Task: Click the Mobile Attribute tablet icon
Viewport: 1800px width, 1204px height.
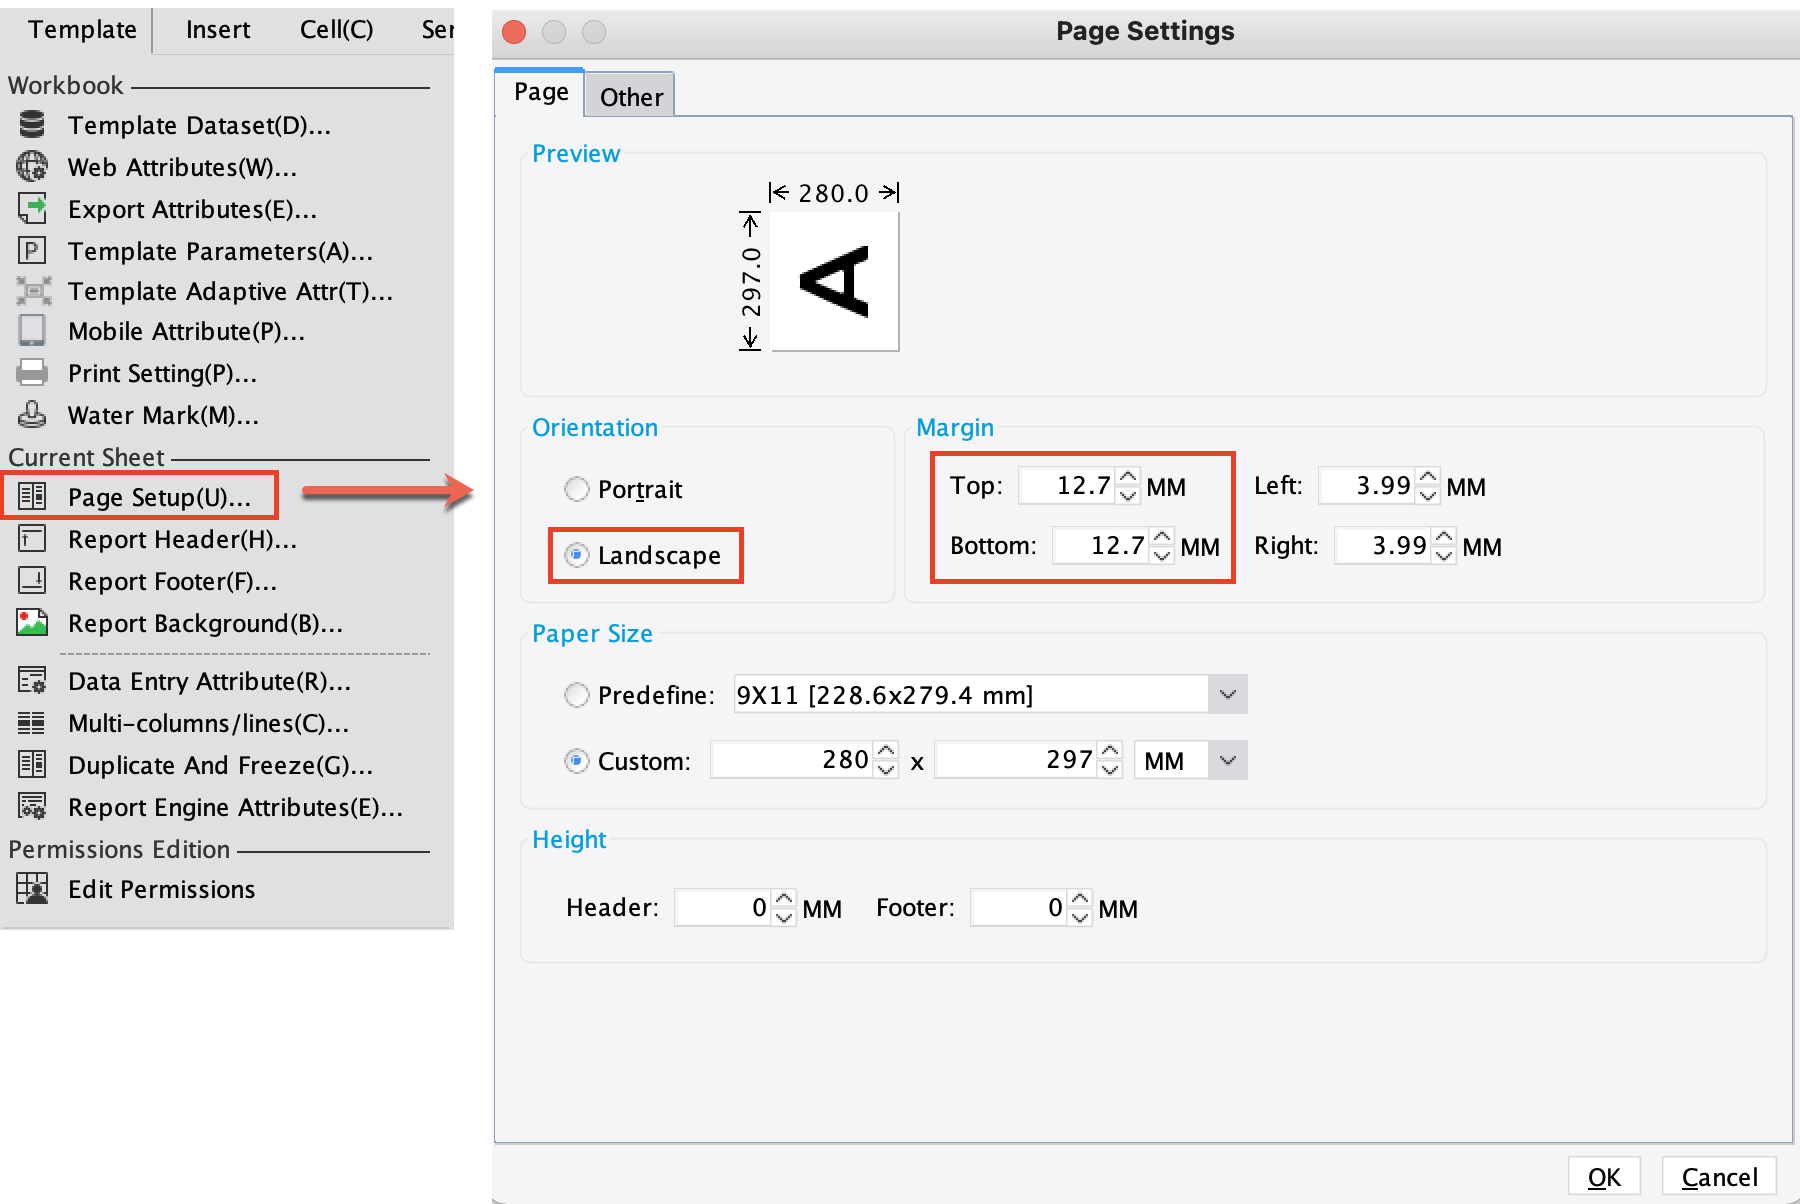Action: click(32, 331)
